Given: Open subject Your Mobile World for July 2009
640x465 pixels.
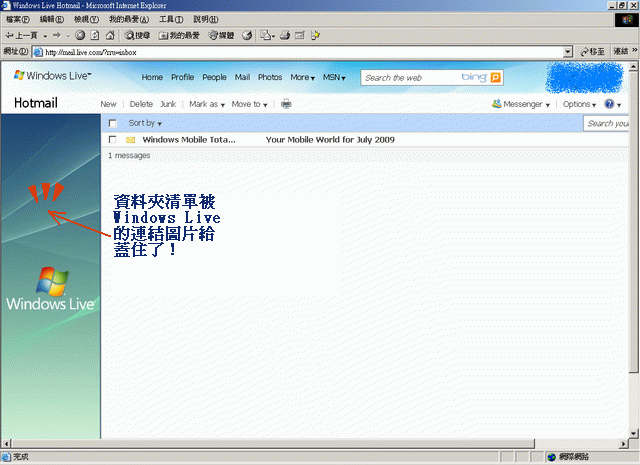Looking at the screenshot, I should coord(330,140).
